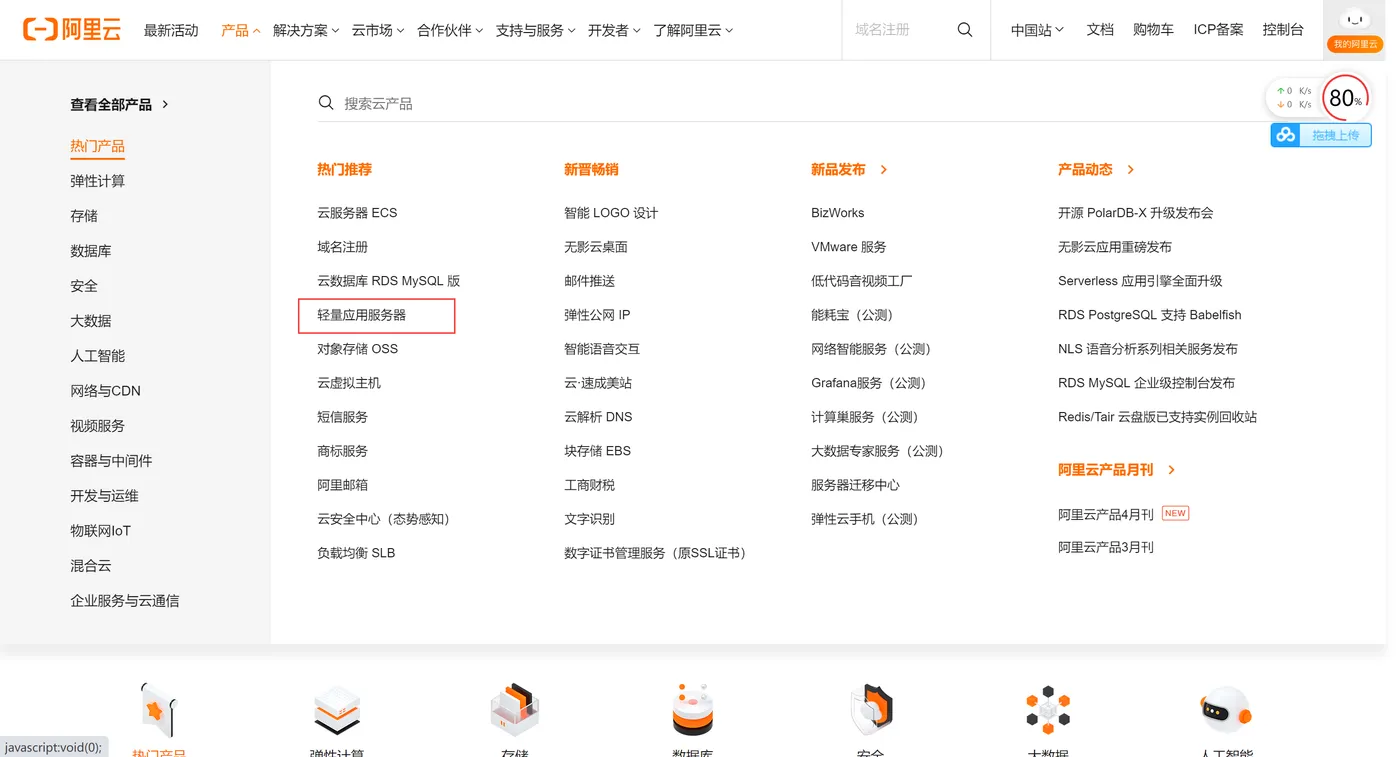Image resolution: width=1400 pixels, height=757 pixels.
Task: Click the search magnifier in domain box
Action: (x=965, y=30)
